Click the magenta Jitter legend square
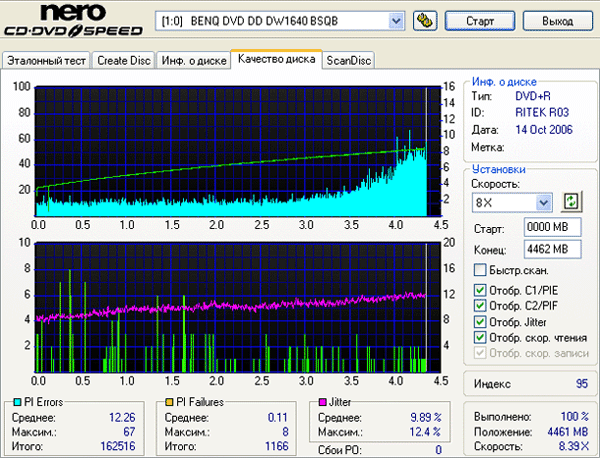The width and height of the screenshot is (600, 458). pyautogui.click(x=323, y=402)
